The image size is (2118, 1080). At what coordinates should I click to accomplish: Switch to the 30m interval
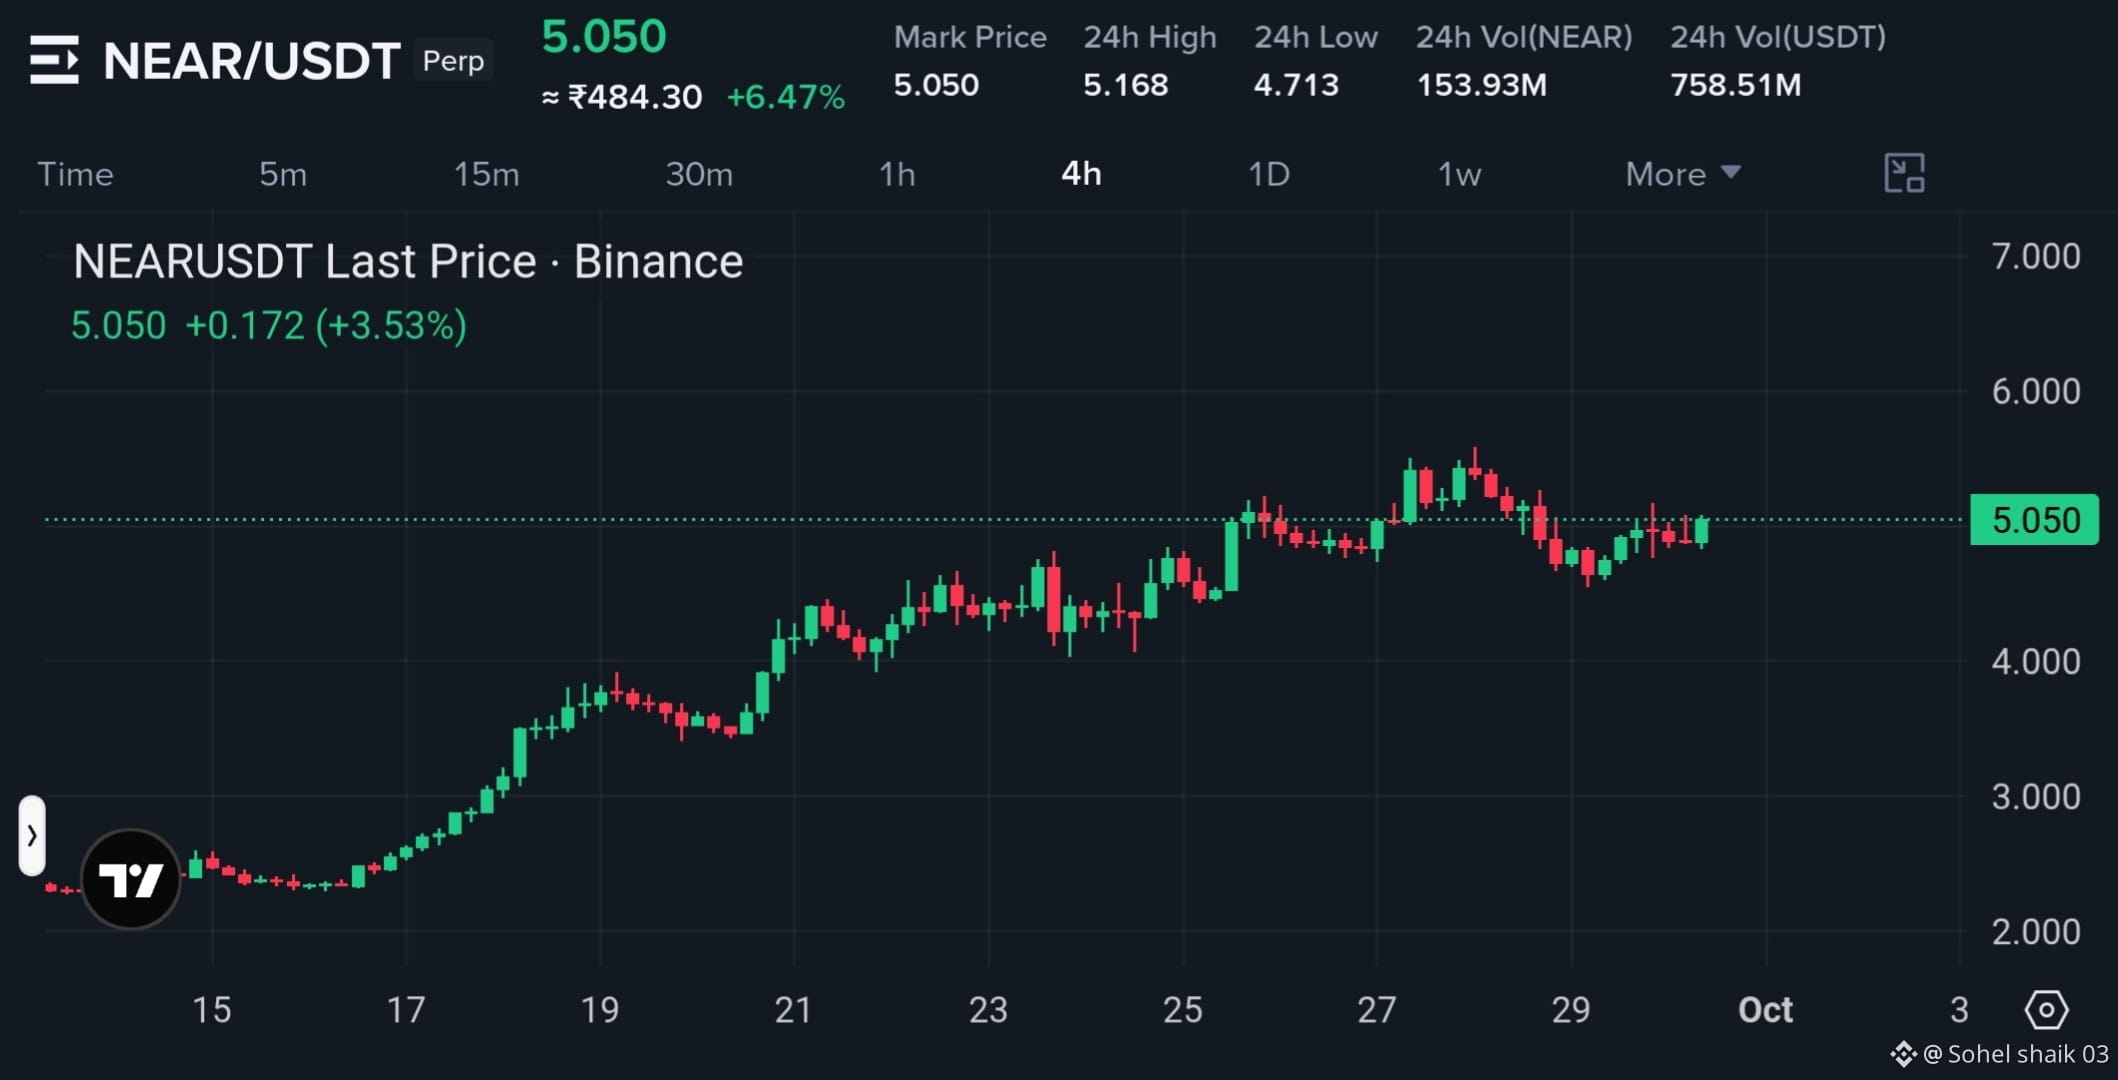(699, 174)
